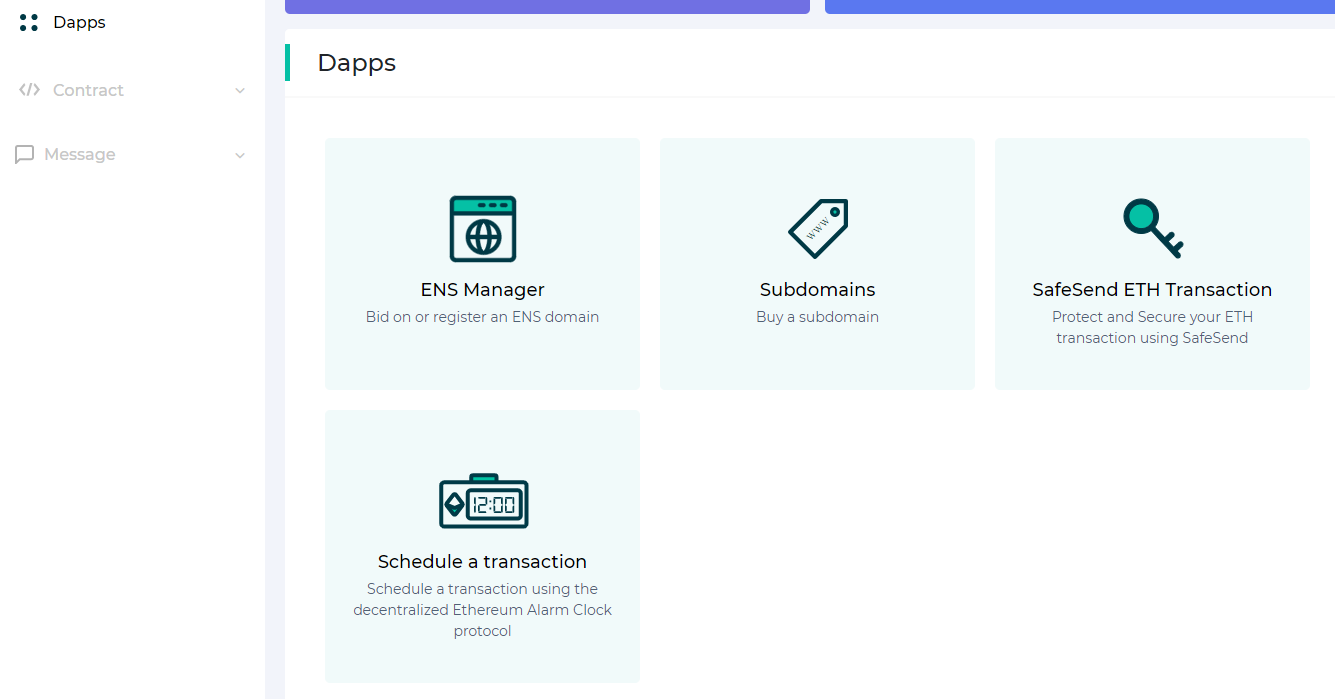Open SafeSend ETH Transaction title
Image resolution: width=1335 pixels, height=699 pixels.
[1152, 290]
